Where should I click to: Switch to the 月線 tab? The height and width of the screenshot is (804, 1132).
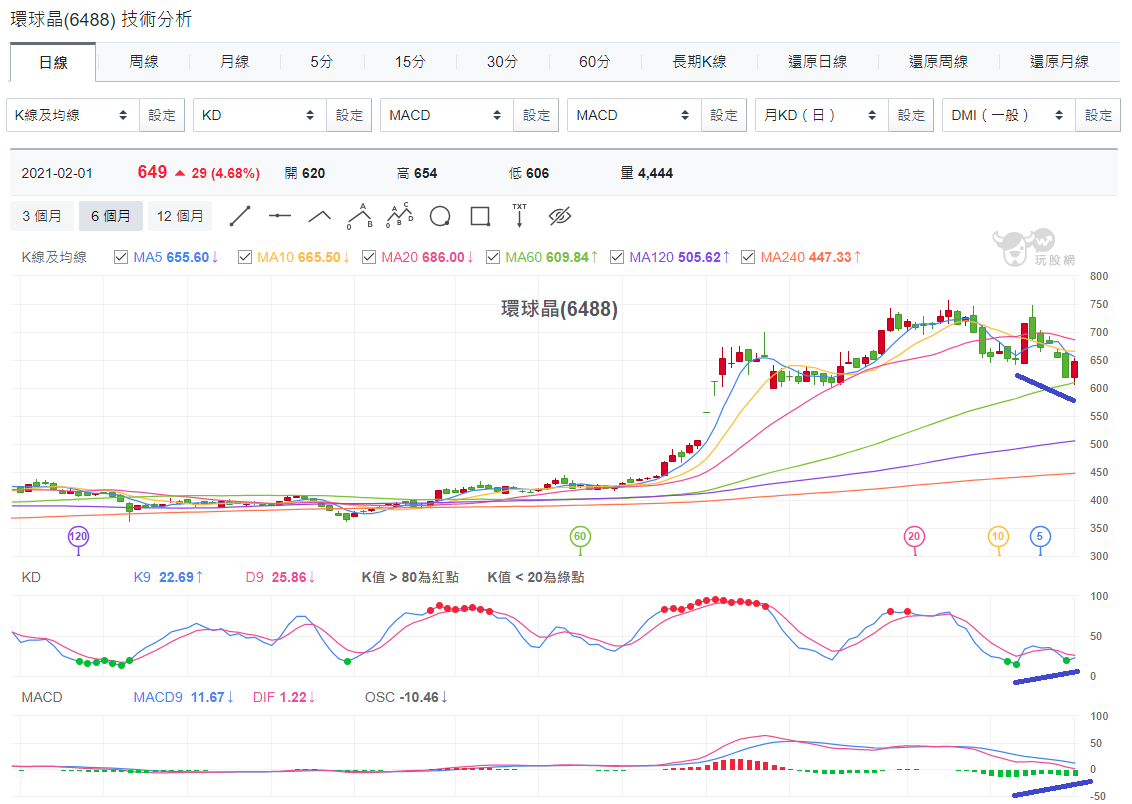point(235,62)
